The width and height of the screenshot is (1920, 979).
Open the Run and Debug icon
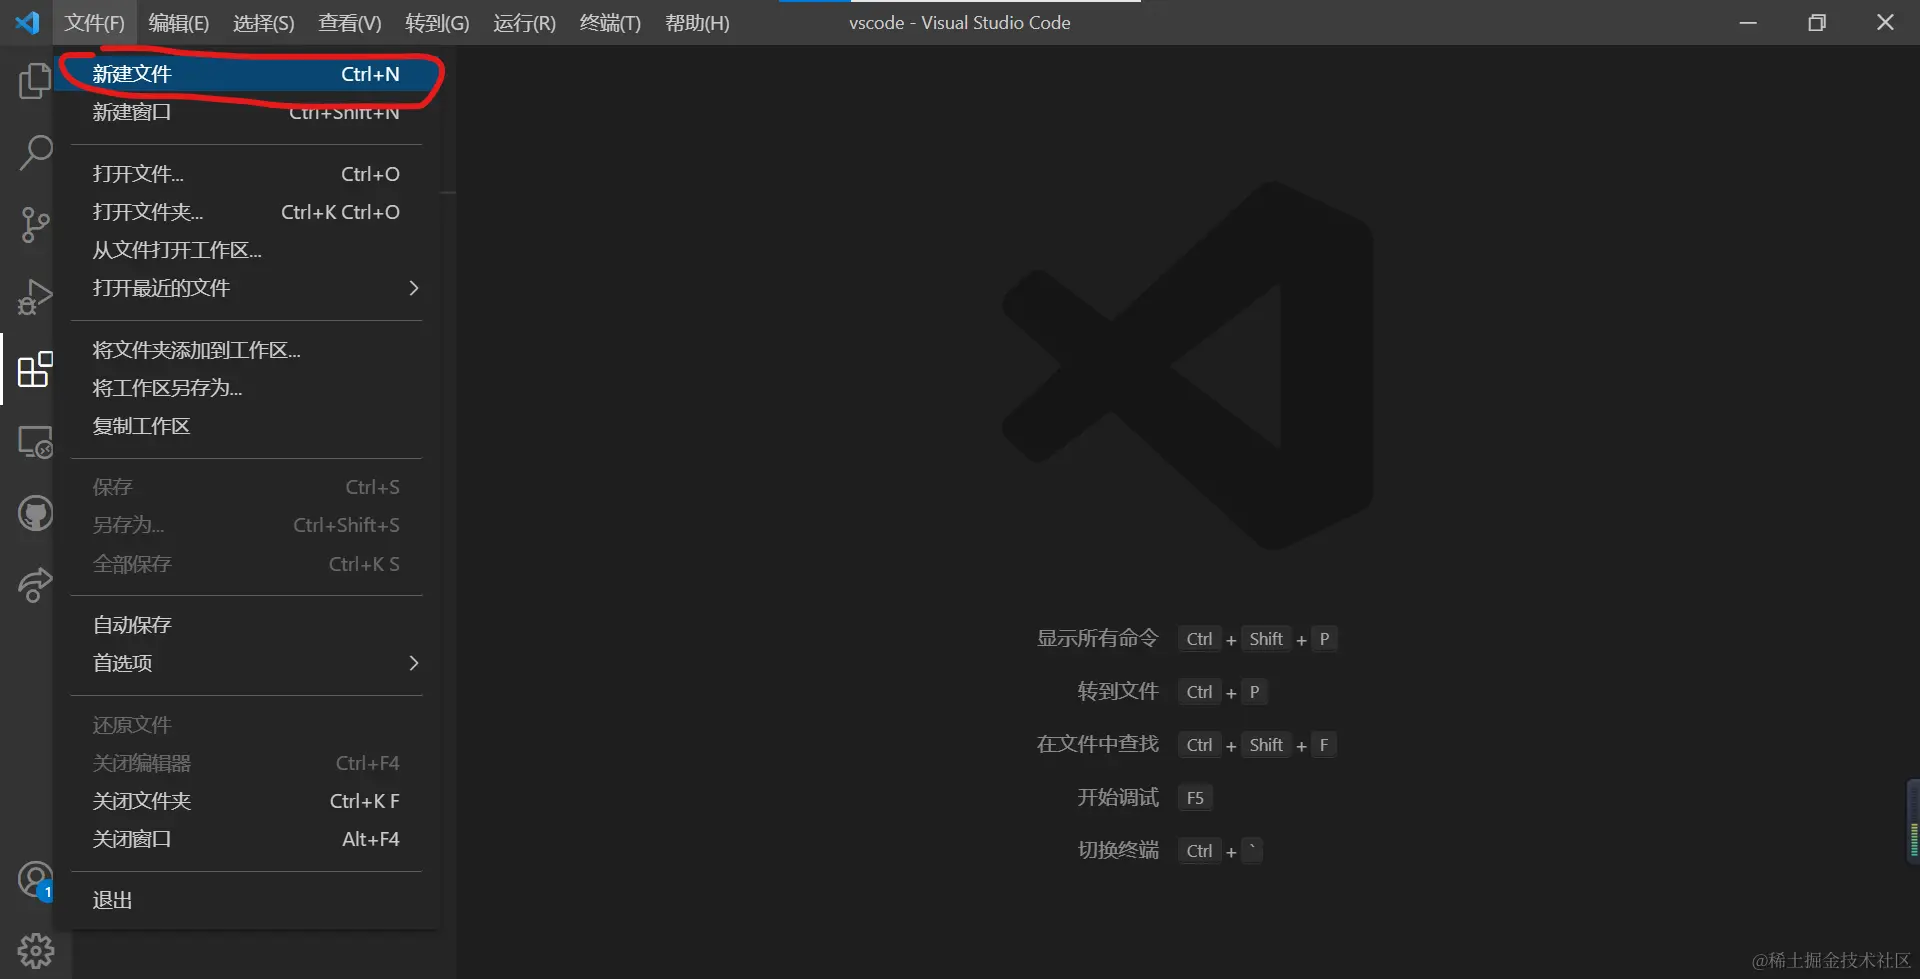click(35, 297)
